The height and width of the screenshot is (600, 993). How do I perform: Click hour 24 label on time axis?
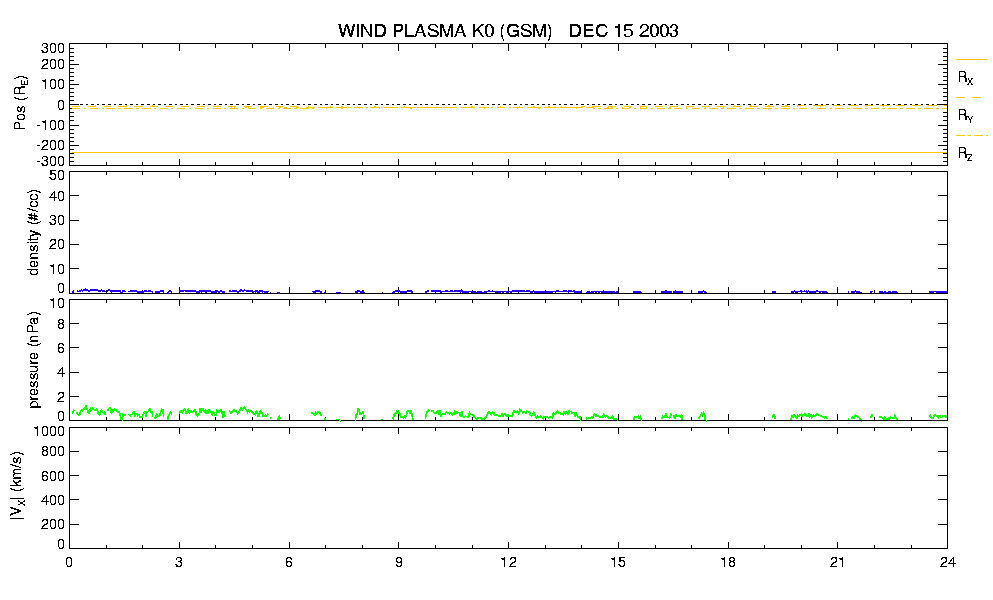pyautogui.click(x=947, y=562)
